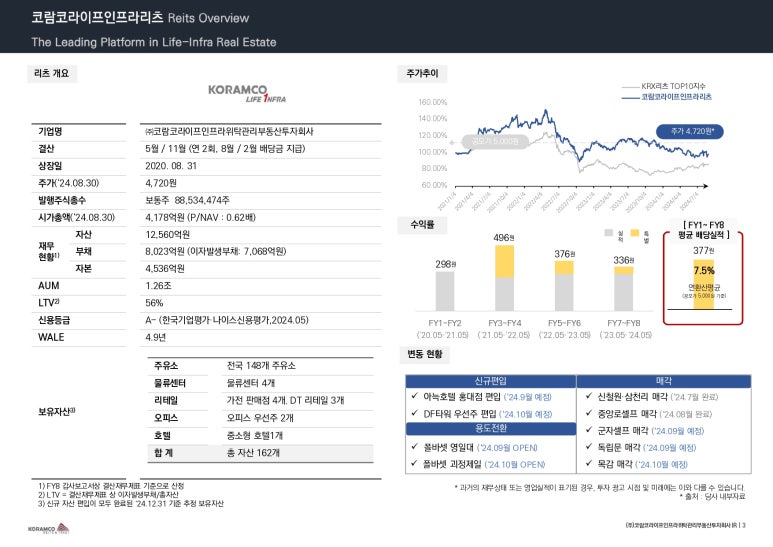
Task: Click the 298원 bar for FY1~FY2
Action: click(x=445, y=291)
